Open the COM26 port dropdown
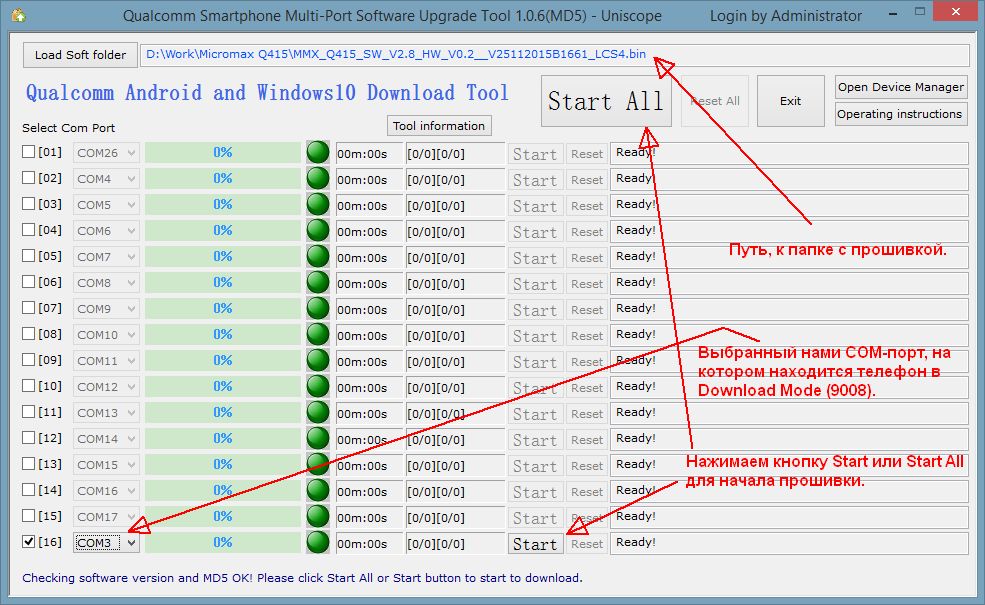This screenshot has width=985, height=605. click(x=106, y=153)
